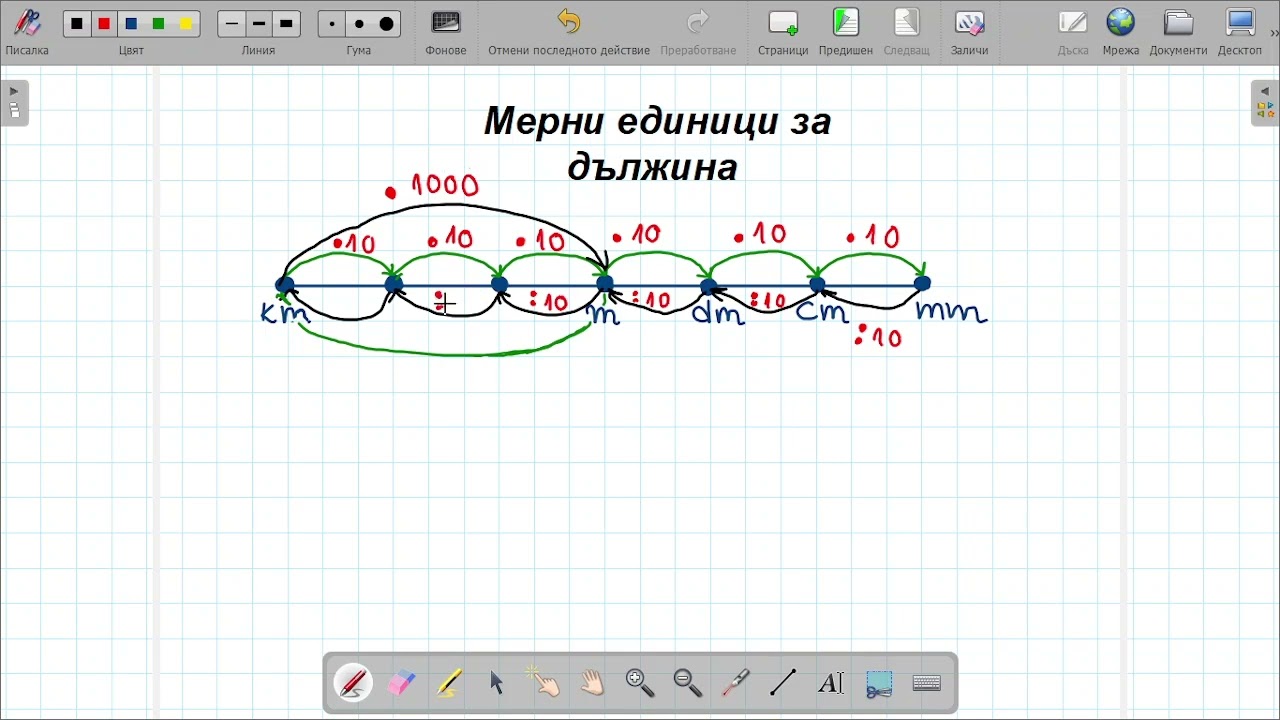This screenshot has width=1280, height=720.
Task: Undo last action with Отмени последното действие
Action: (569, 32)
